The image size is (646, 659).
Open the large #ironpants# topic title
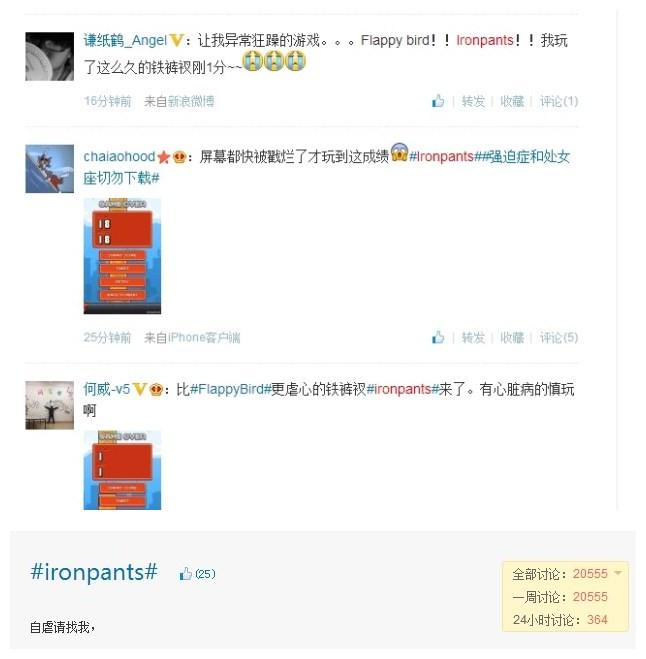tap(94, 572)
